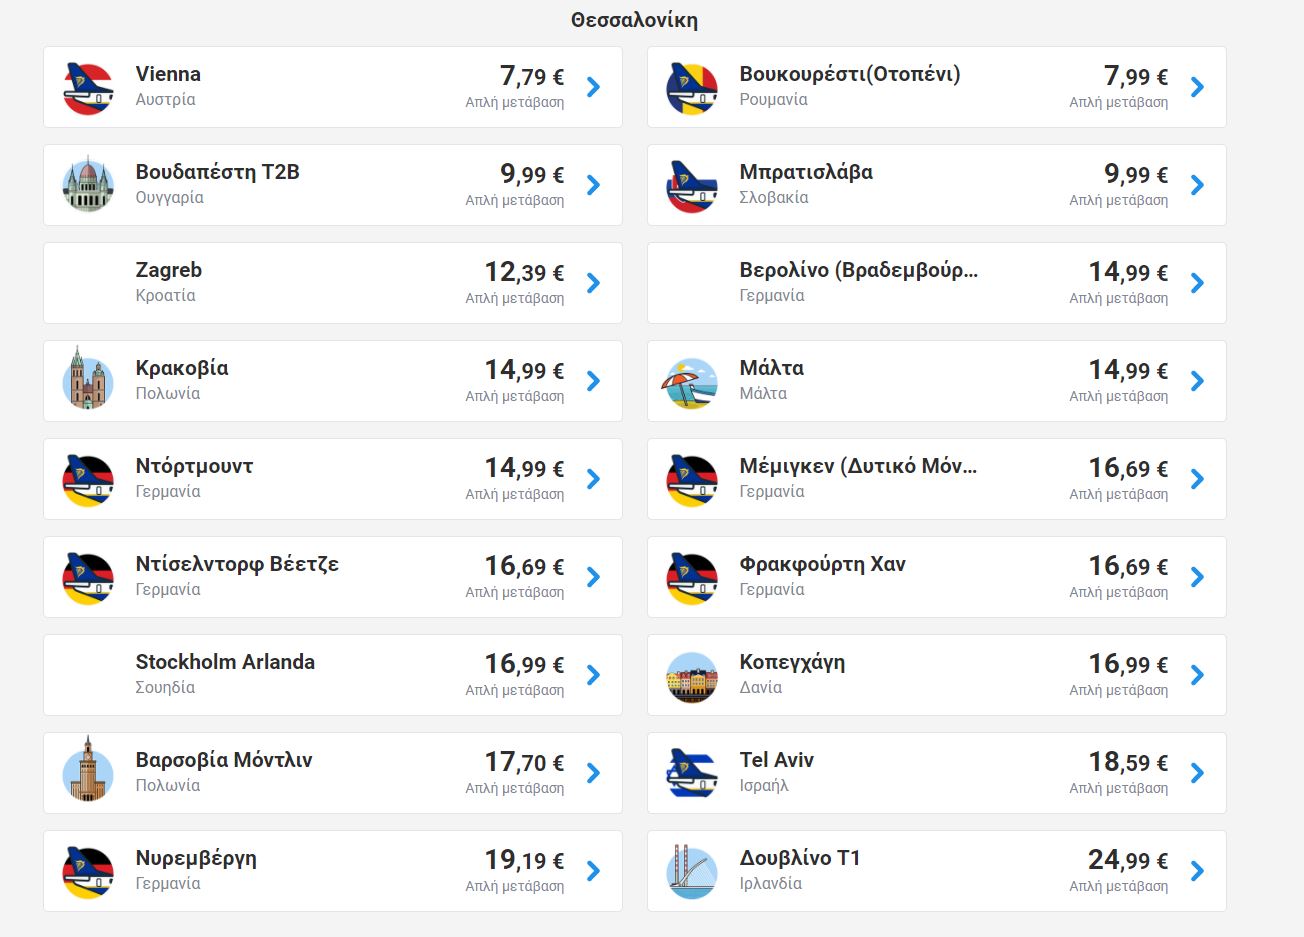Click the Dublin T1 bridge icon
This screenshot has height=937, width=1304.
[x=692, y=871]
